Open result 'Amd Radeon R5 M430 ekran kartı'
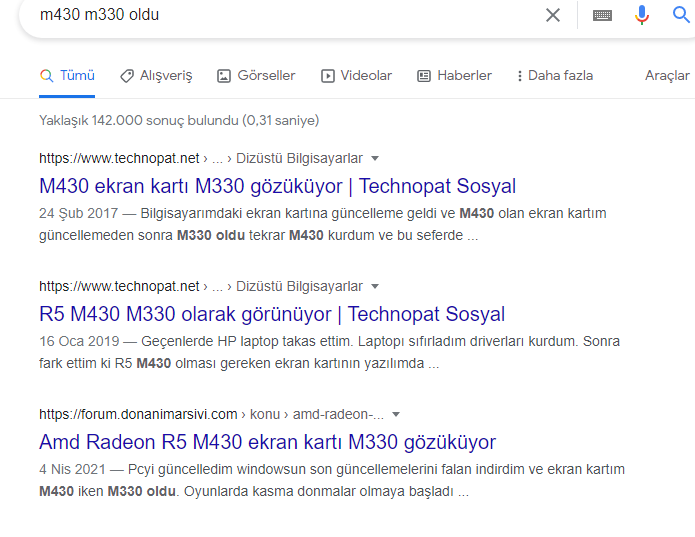Image resolution: width=695 pixels, height=537 pixels. tap(267, 442)
